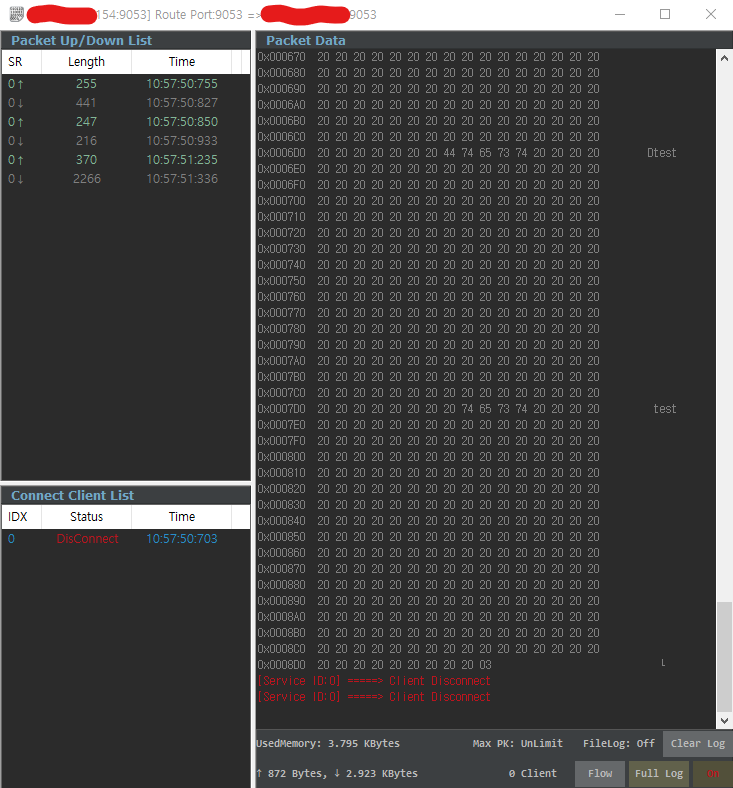Click Time column header in Packet Up/Down List
Viewport: 733px width, 788px height.
[181, 62]
